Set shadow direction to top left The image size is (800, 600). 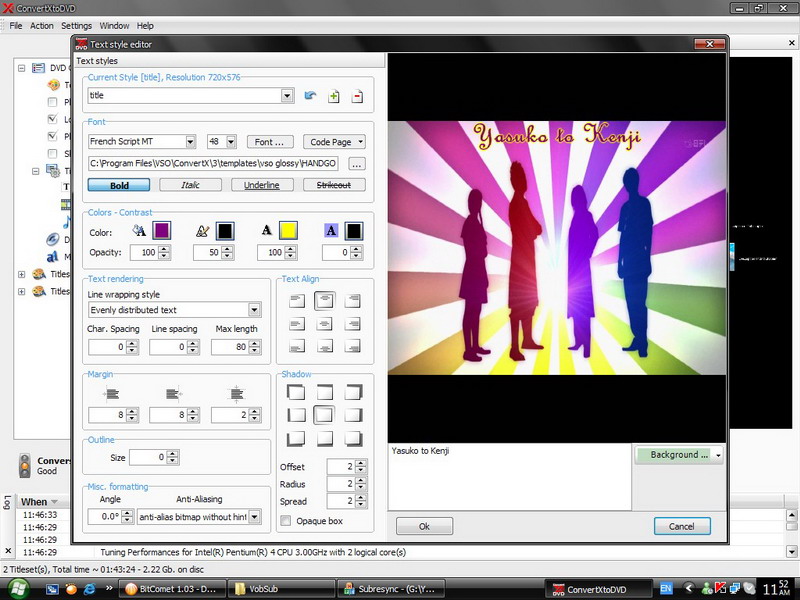(x=296, y=392)
